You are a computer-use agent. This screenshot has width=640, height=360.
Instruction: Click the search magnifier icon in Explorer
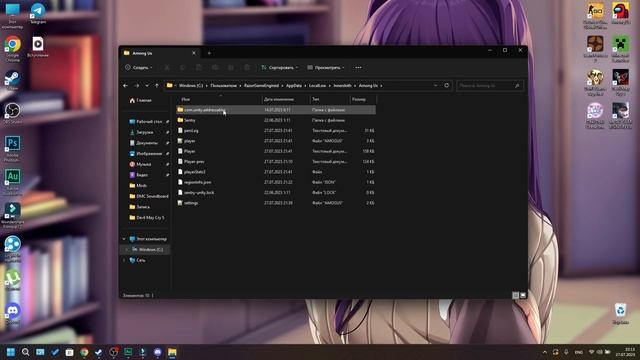click(517, 86)
